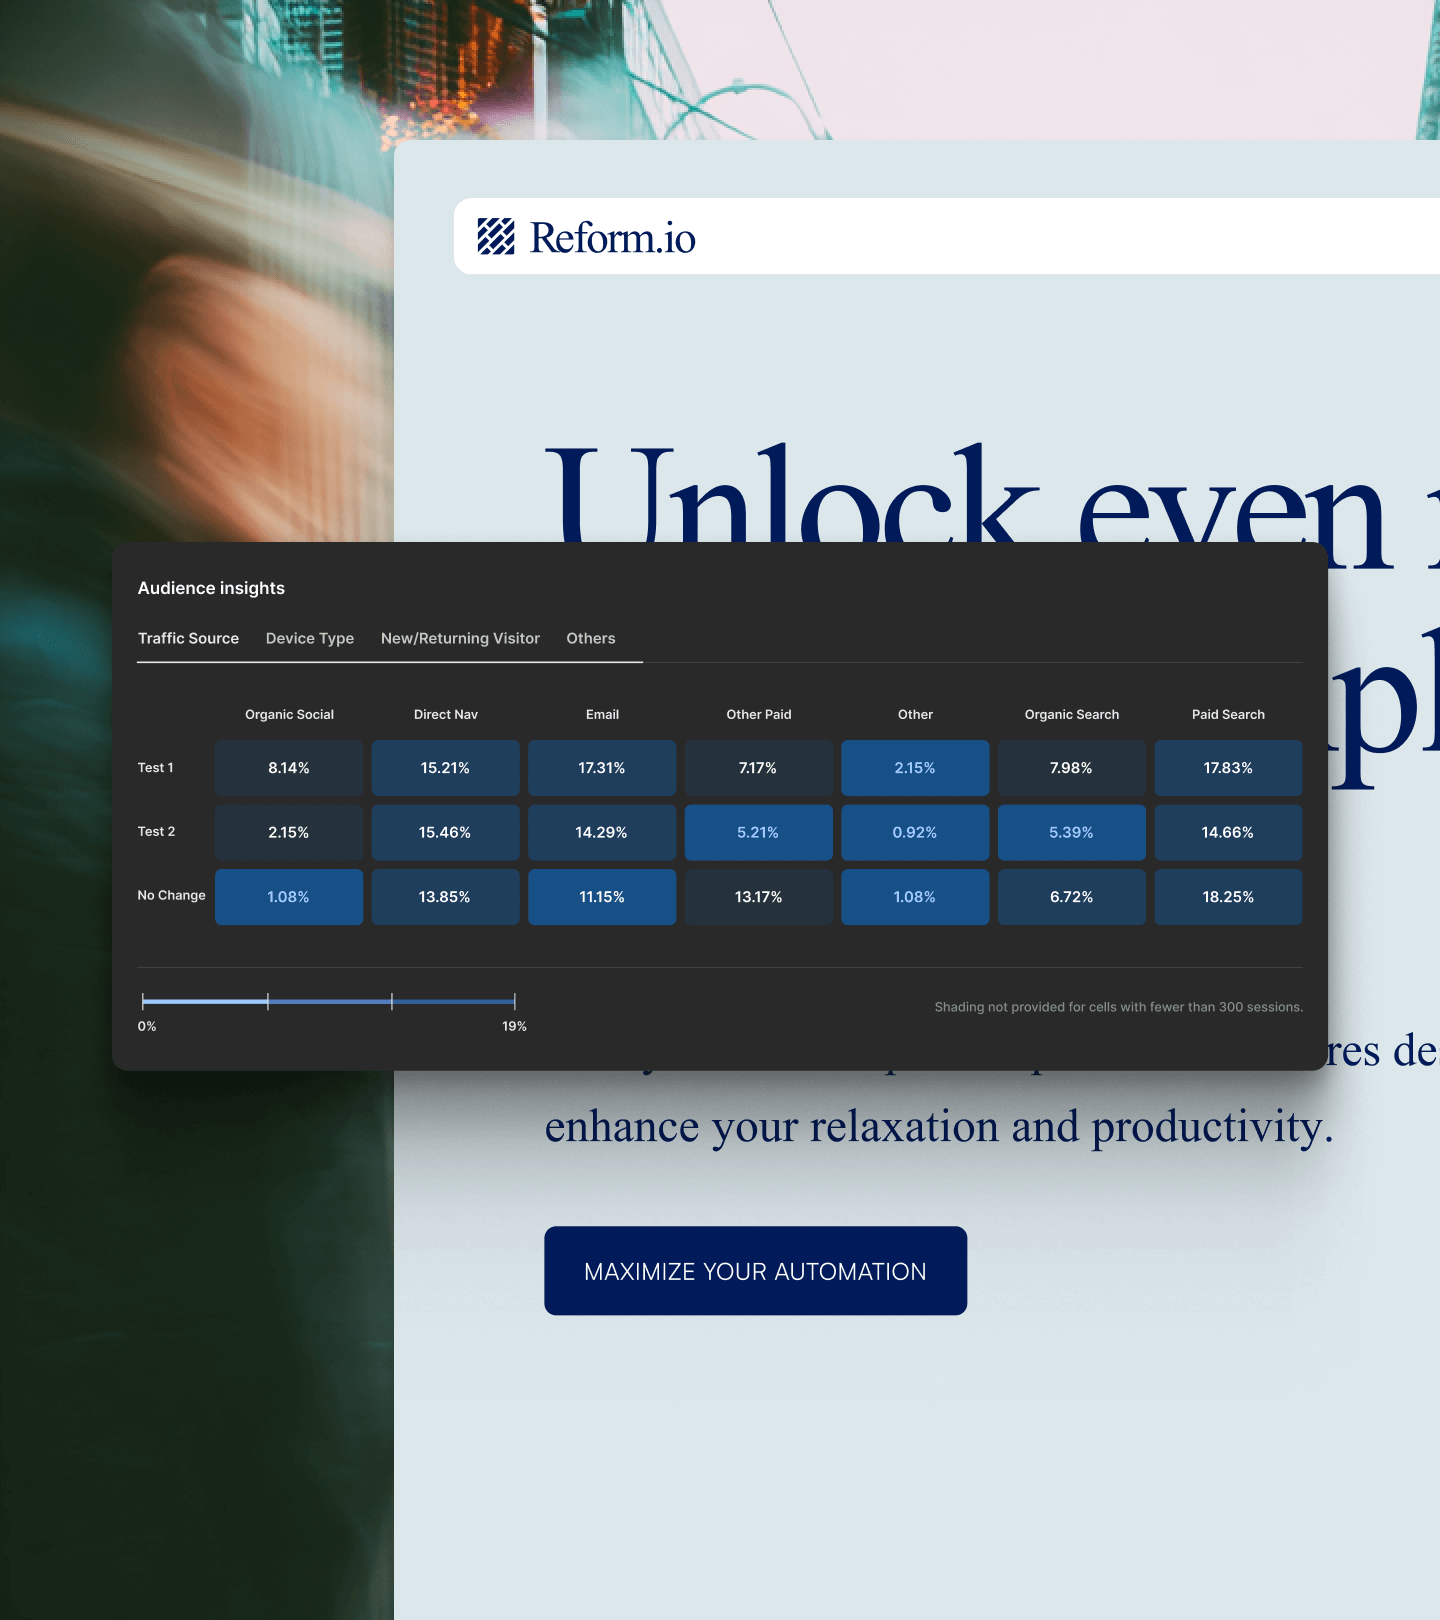The image size is (1440, 1620).
Task: Click the Maximize Your Automation button
Action: (x=755, y=1271)
